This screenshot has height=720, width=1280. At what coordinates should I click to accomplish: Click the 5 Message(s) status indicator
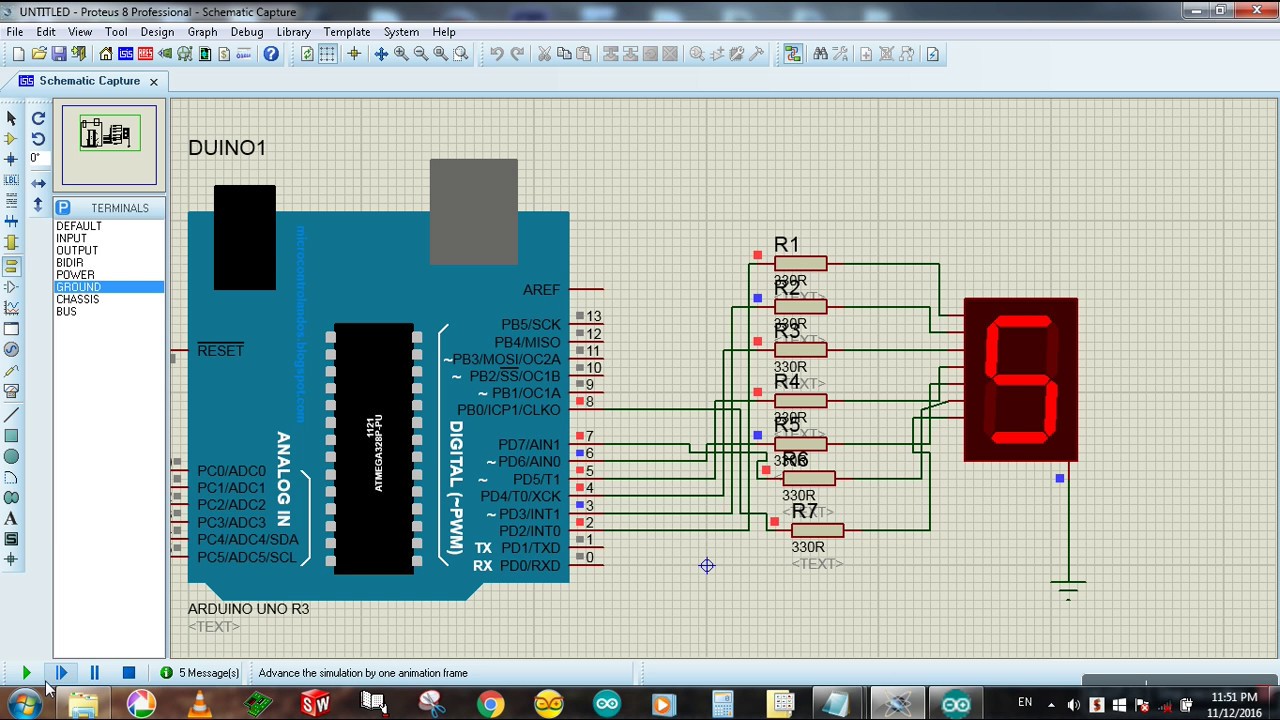(x=200, y=673)
